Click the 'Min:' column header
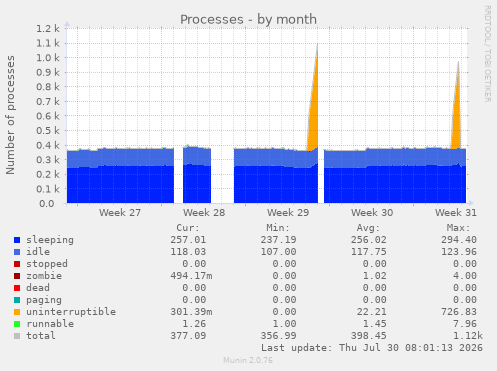The height and width of the screenshot is (371, 497). pos(278,228)
